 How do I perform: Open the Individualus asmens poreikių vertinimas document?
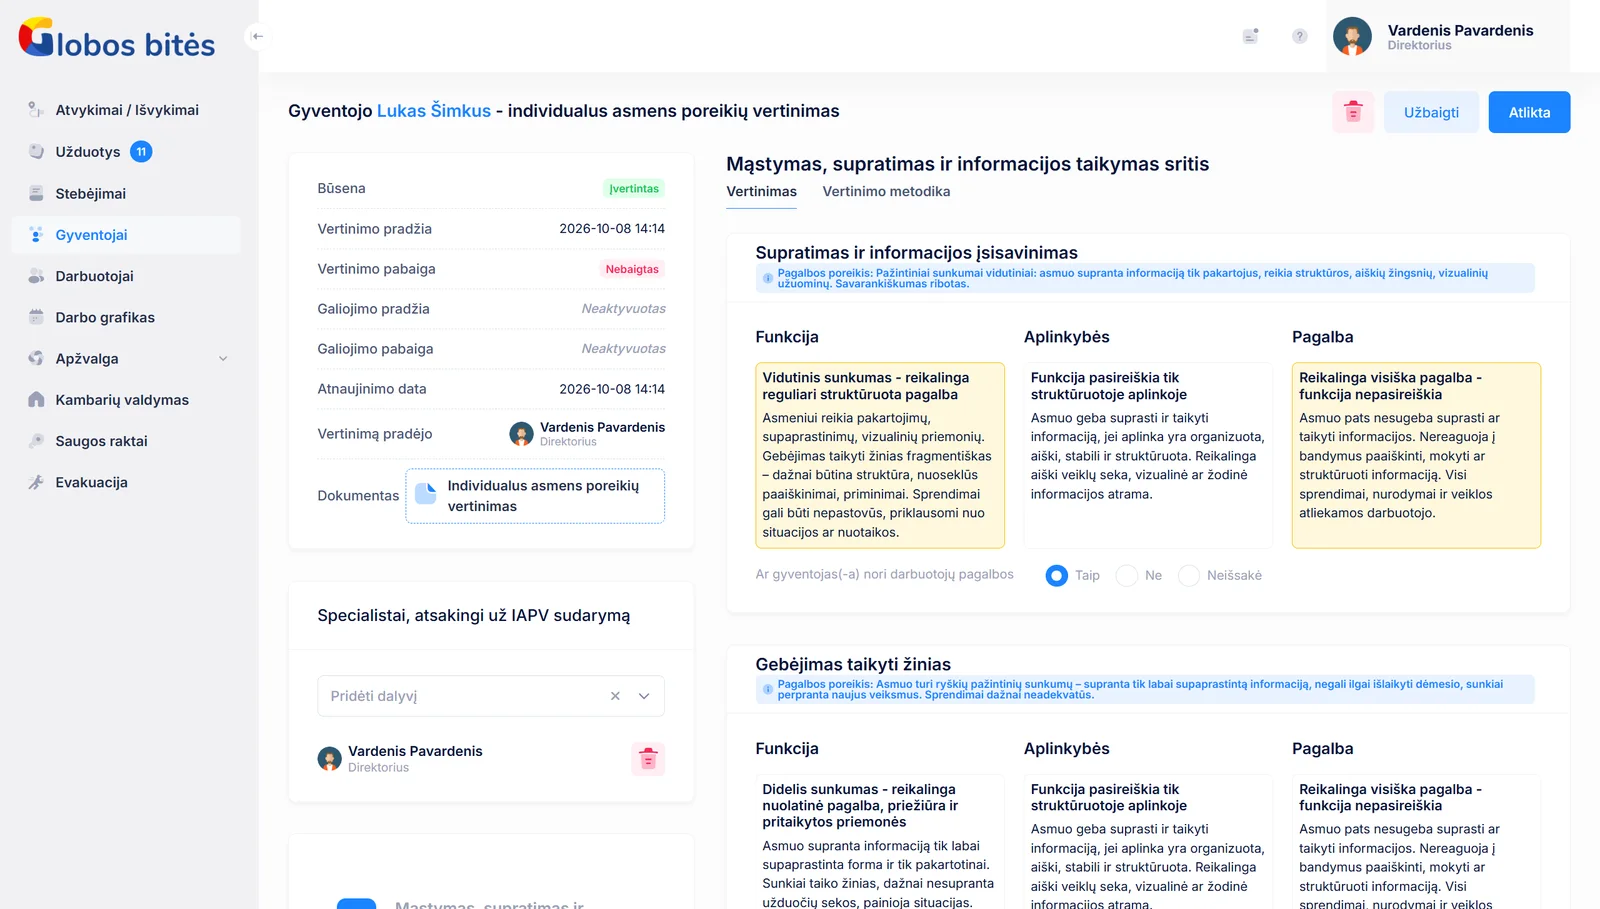pyautogui.click(x=535, y=496)
